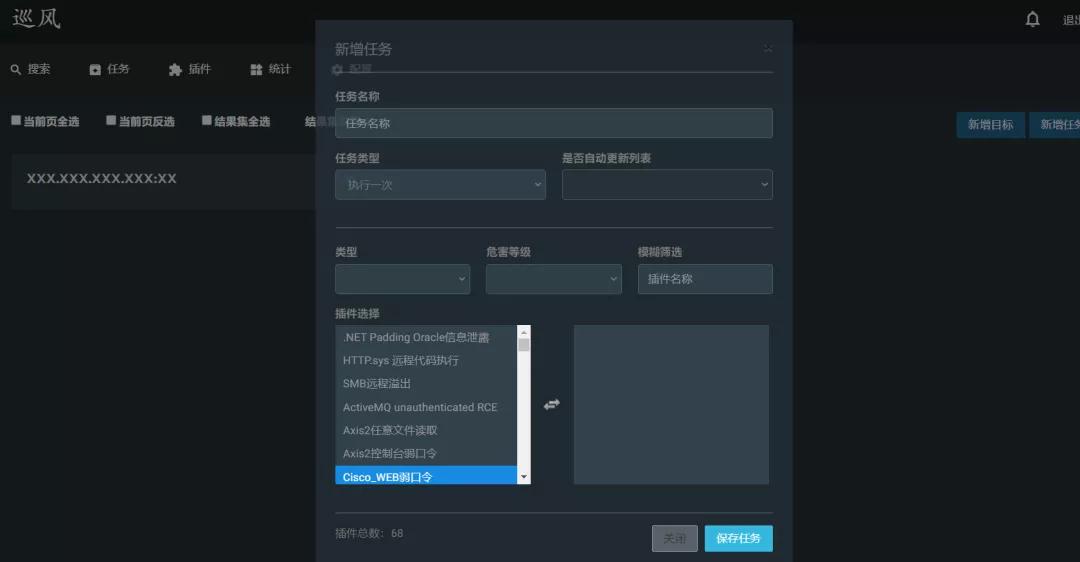Select ActiveMQ unauthenticated RCE plugin

[426, 407]
